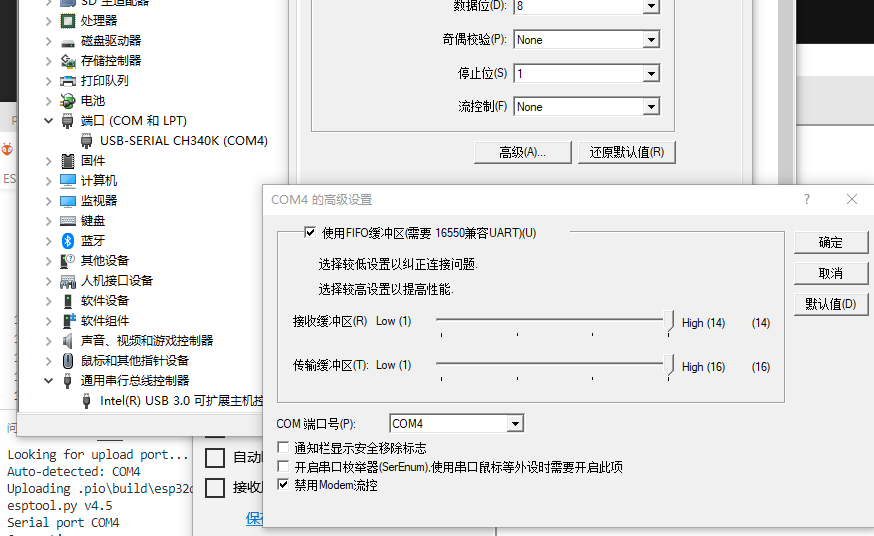The width and height of the screenshot is (874, 536).
Task: Click the 还原默认值(R) restore defaults button
Action: (627, 153)
